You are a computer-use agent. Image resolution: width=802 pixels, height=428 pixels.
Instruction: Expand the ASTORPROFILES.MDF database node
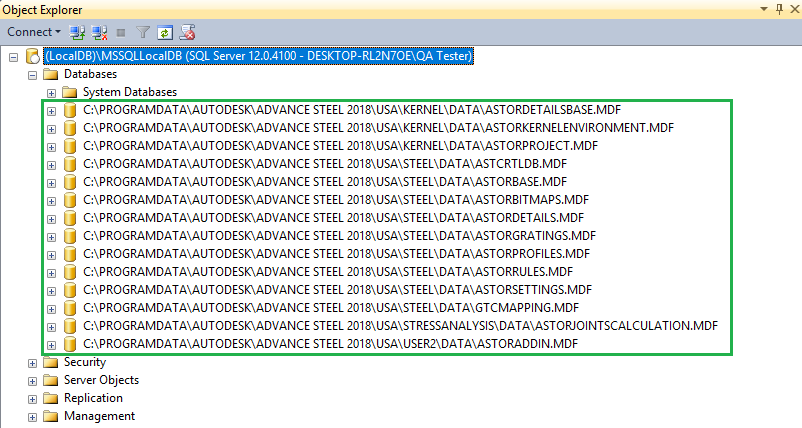[51, 255]
